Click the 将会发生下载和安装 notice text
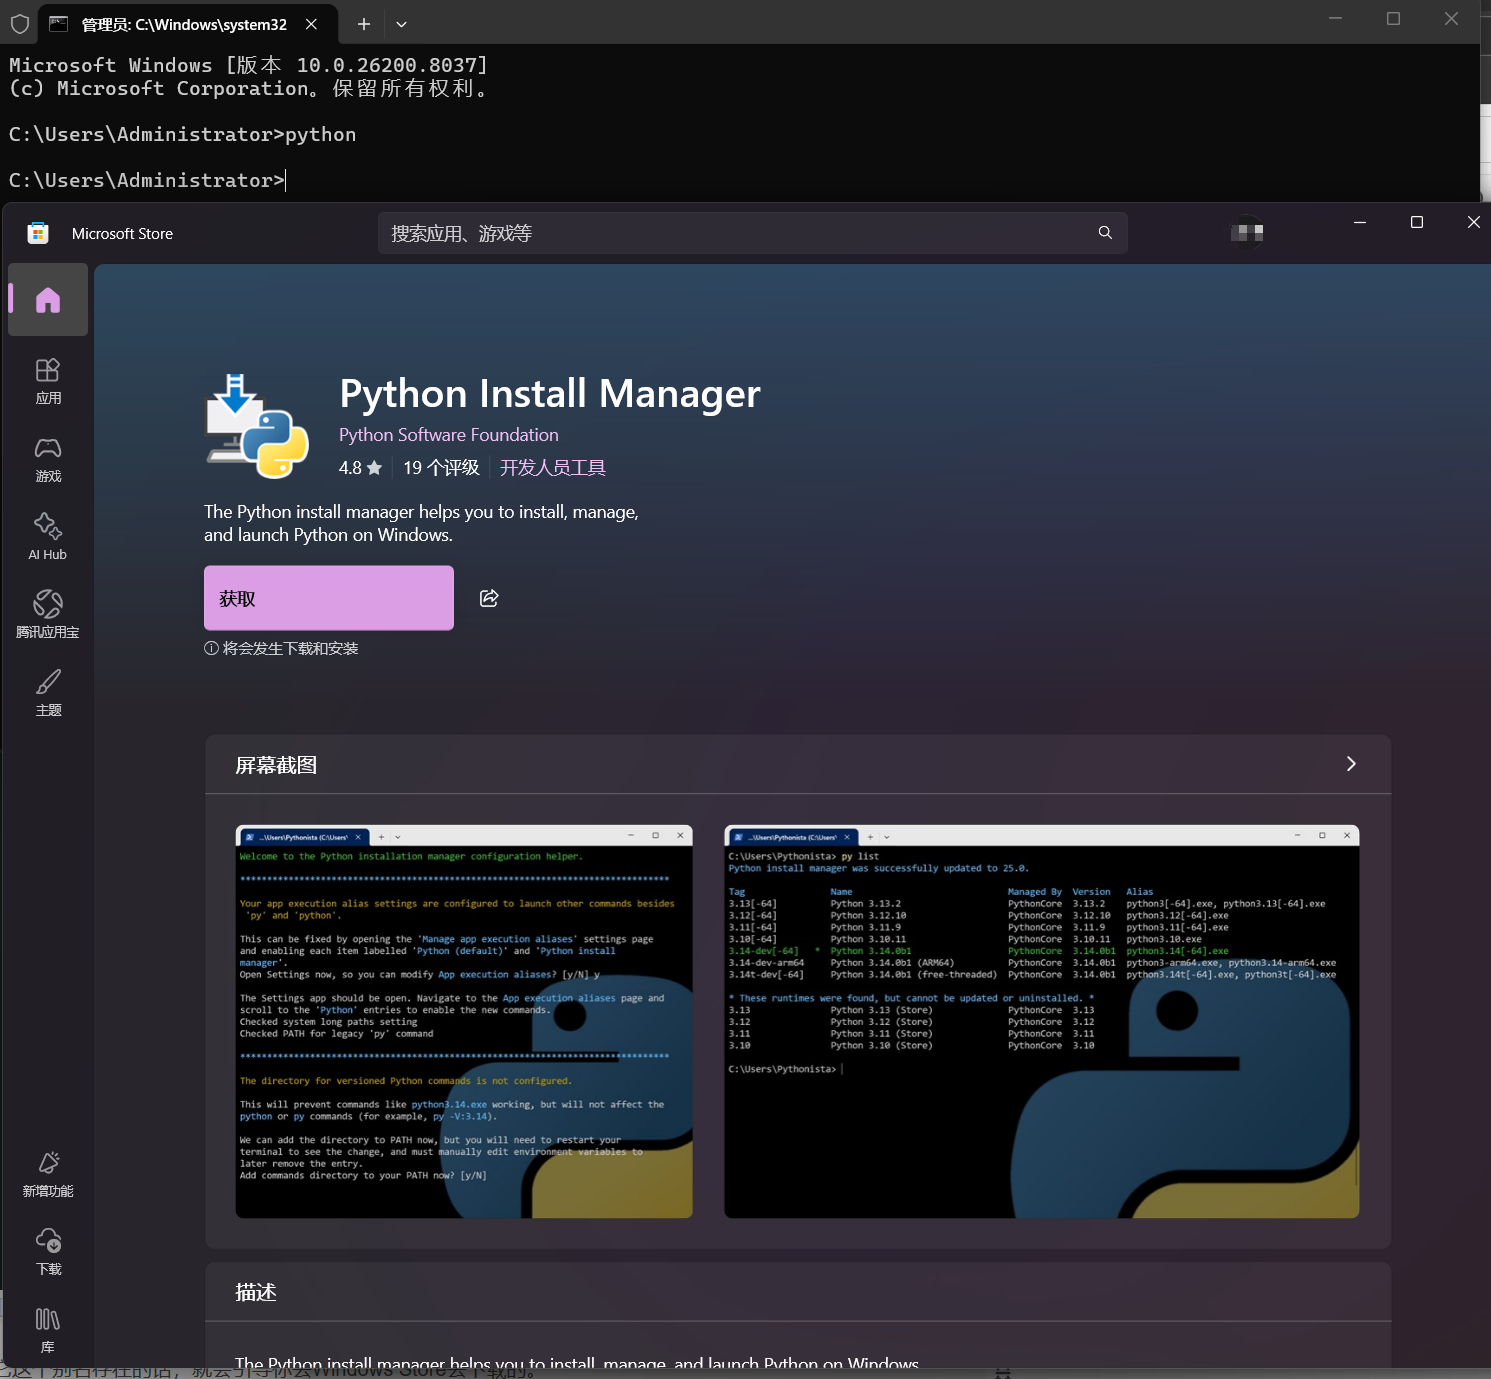Viewport: 1491px width, 1379px height. [x=281, y=648]
